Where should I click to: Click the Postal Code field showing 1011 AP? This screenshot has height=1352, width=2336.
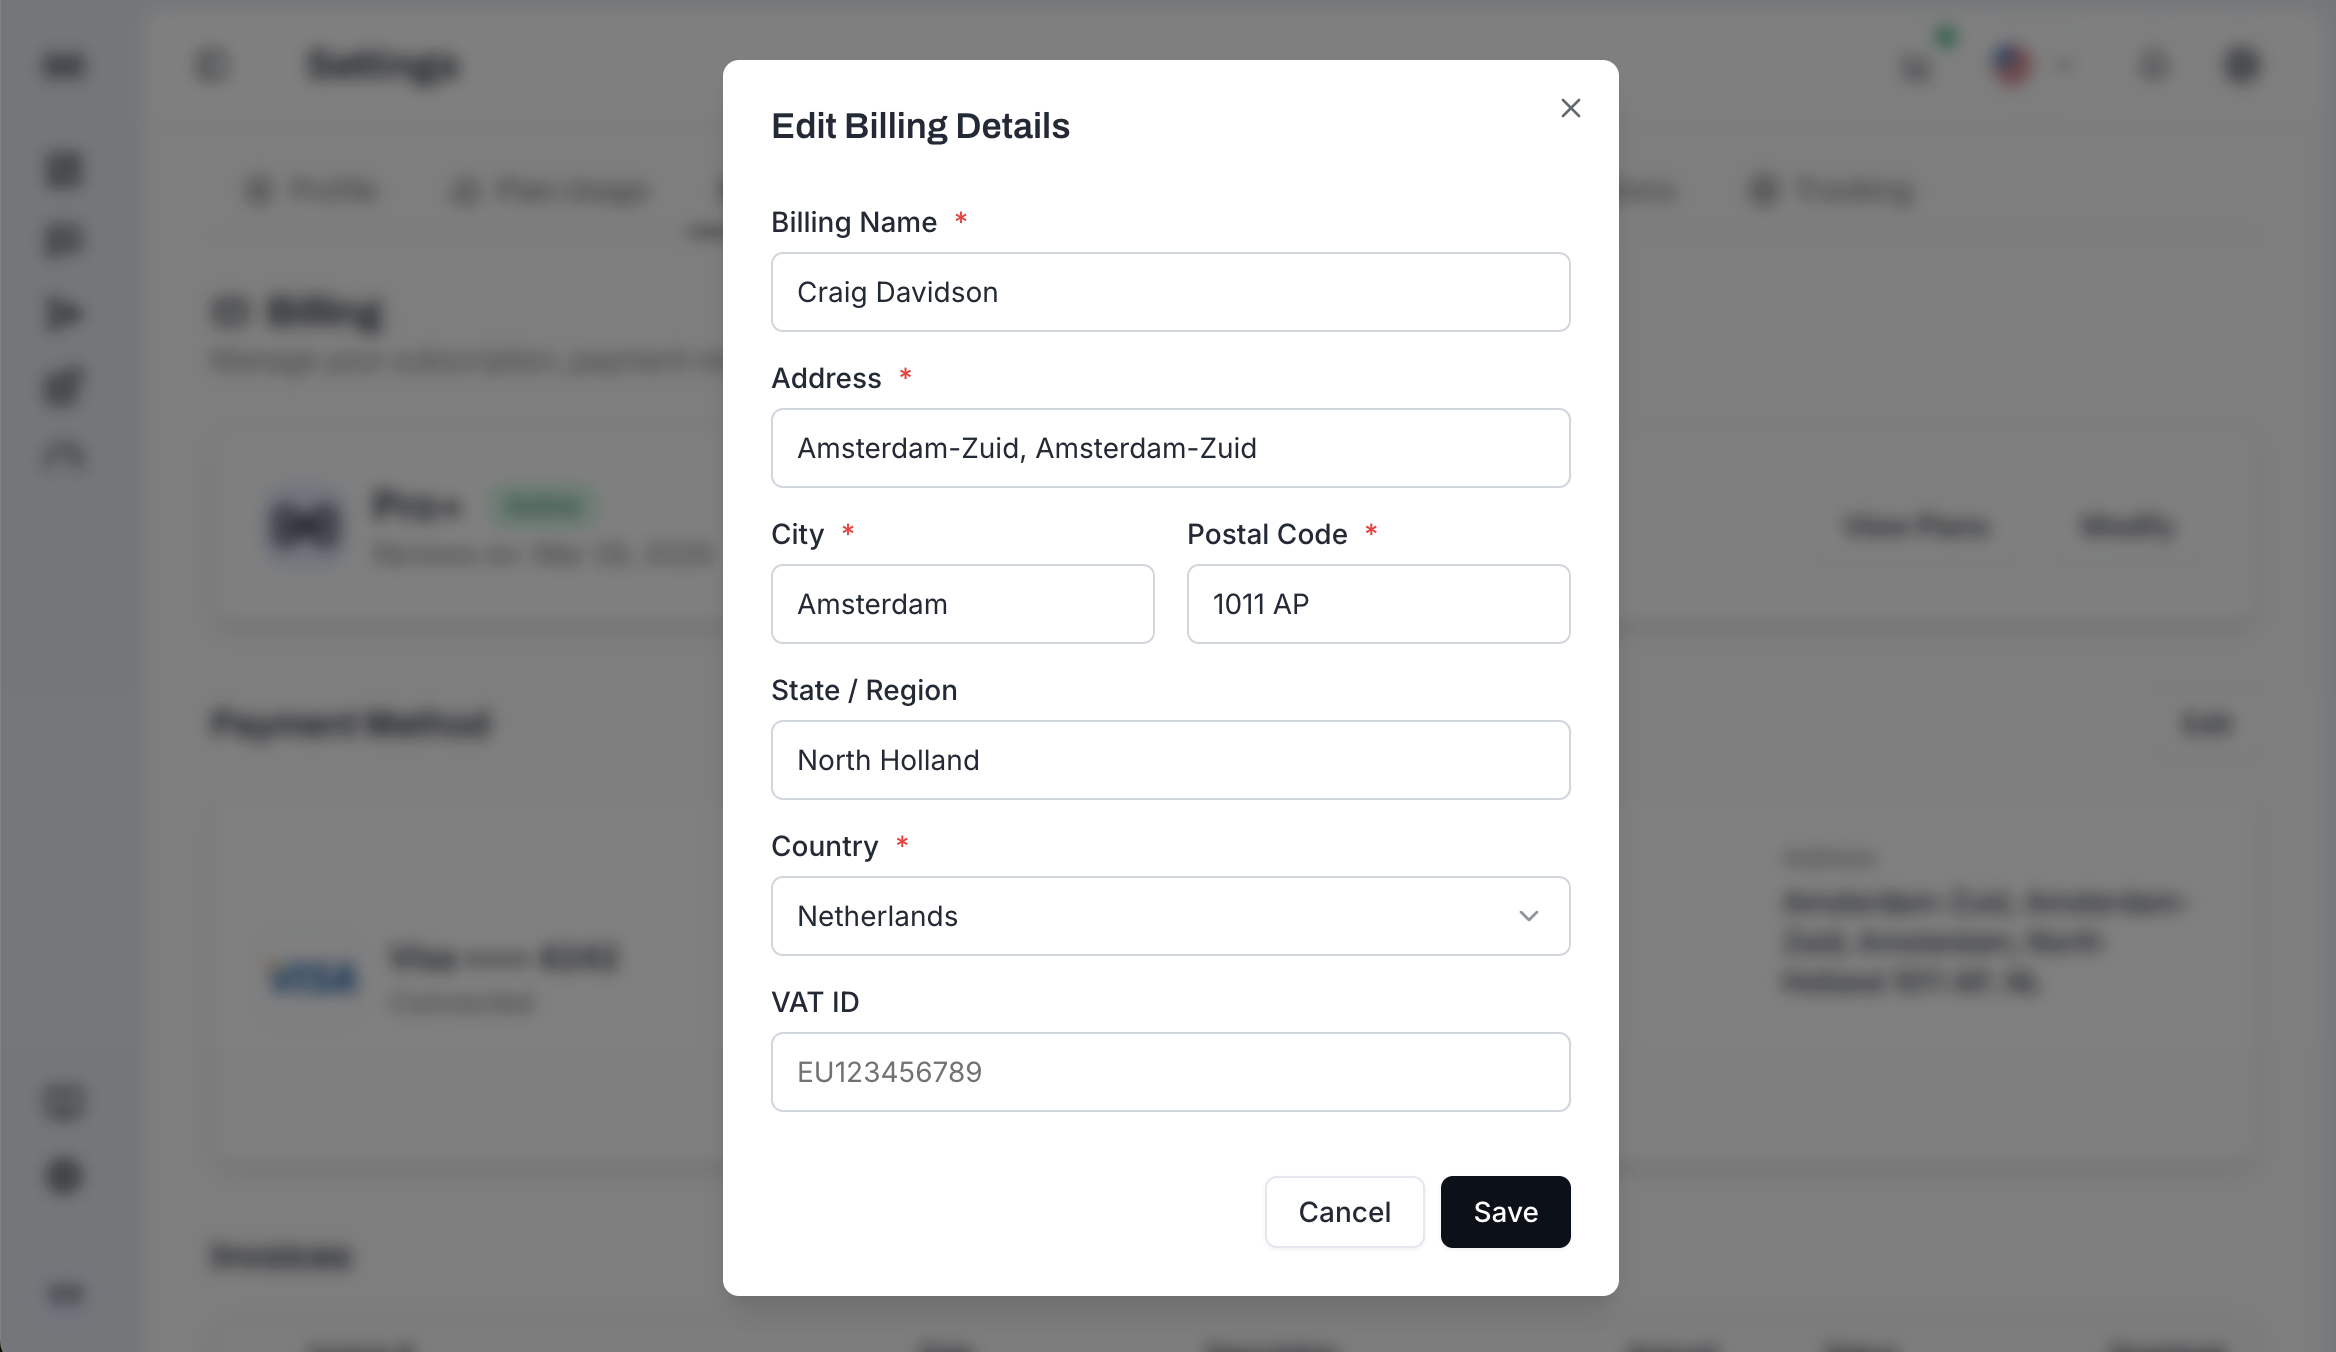coord(1378,604)
